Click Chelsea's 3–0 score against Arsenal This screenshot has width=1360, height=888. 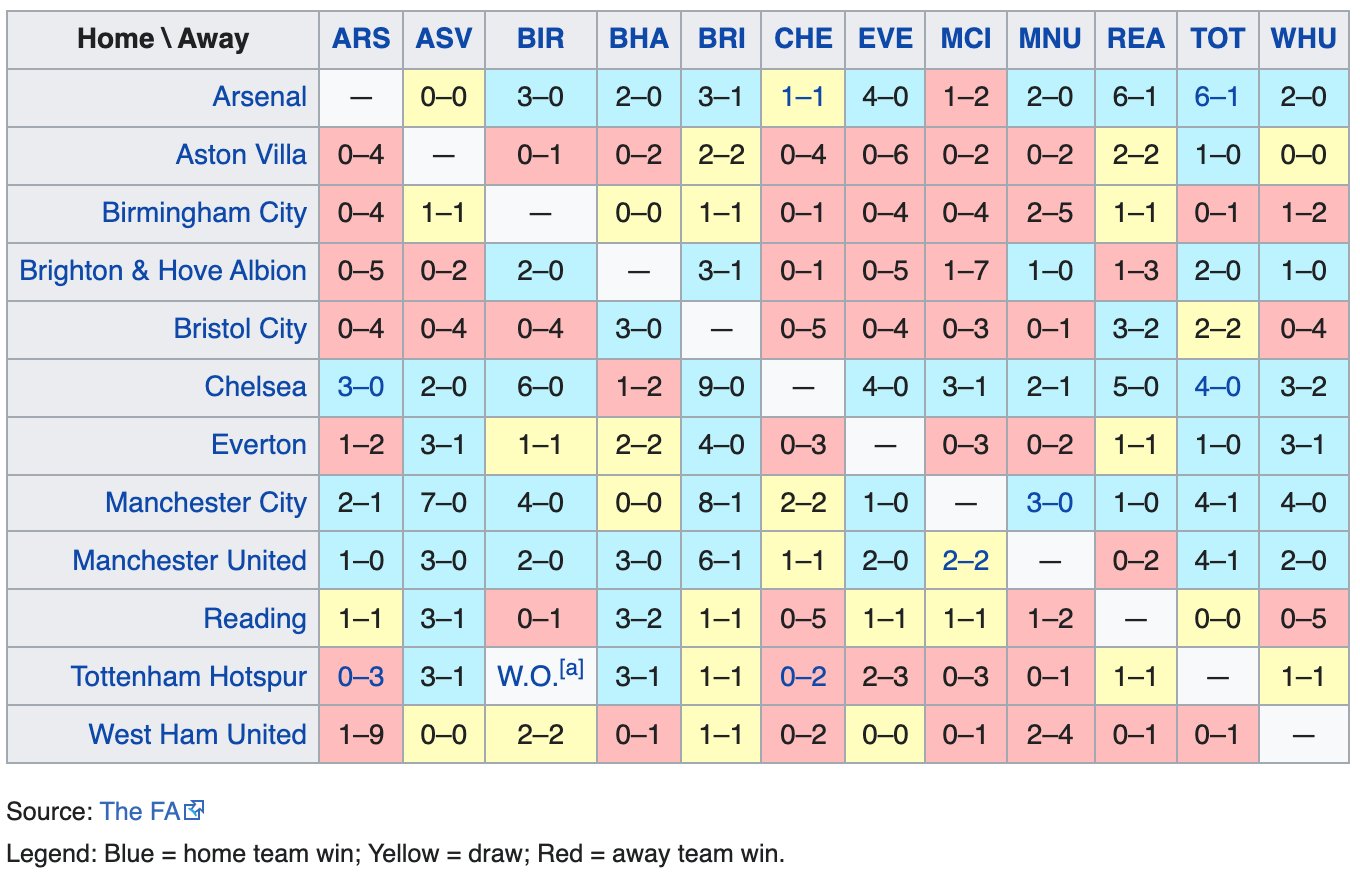click(x=361, y=387)
